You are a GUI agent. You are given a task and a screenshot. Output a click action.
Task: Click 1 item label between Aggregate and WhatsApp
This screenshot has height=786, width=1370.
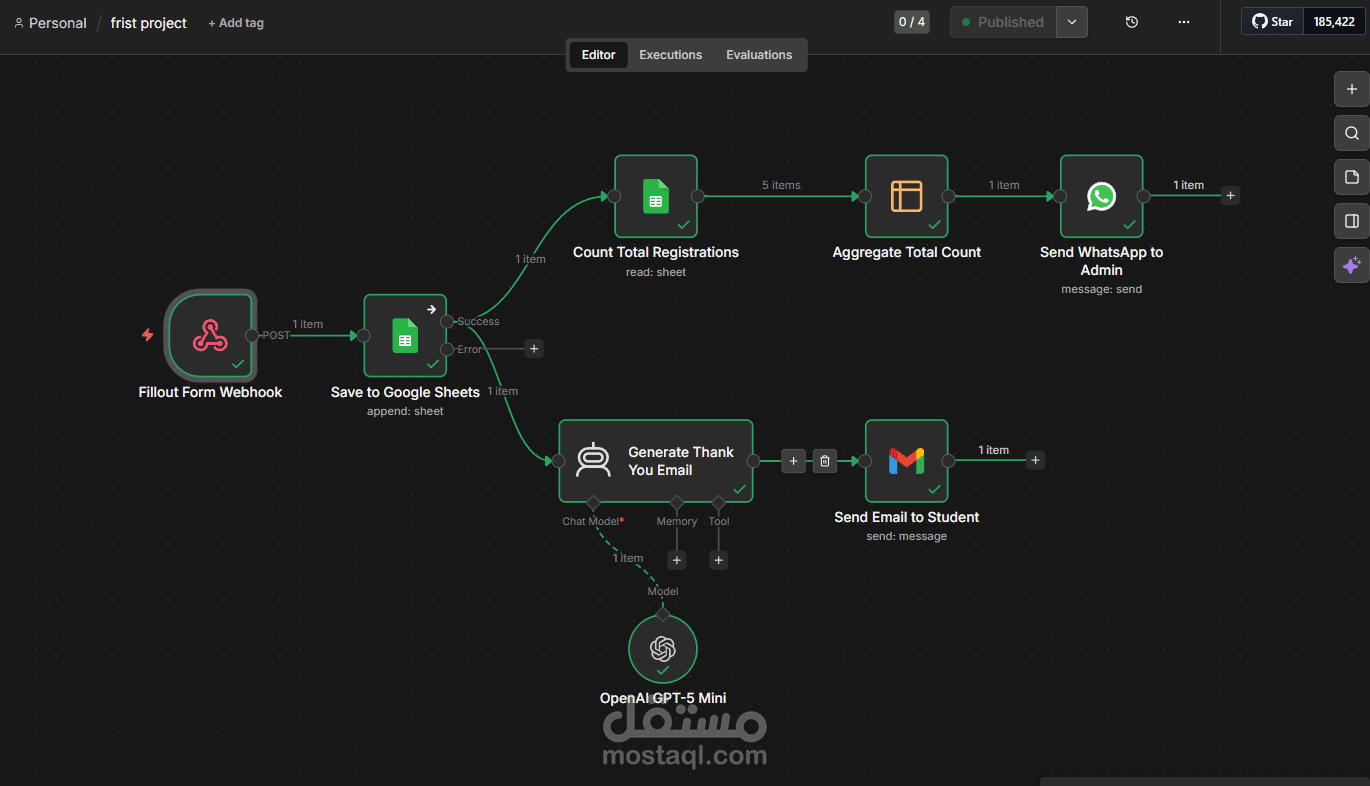pos(1004,185)
